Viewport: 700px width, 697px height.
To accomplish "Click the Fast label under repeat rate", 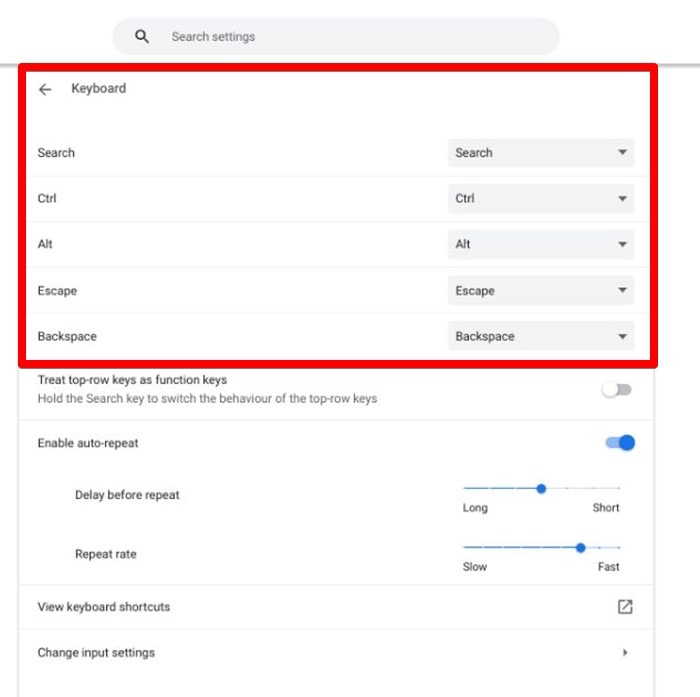I will tap(608, 567).
